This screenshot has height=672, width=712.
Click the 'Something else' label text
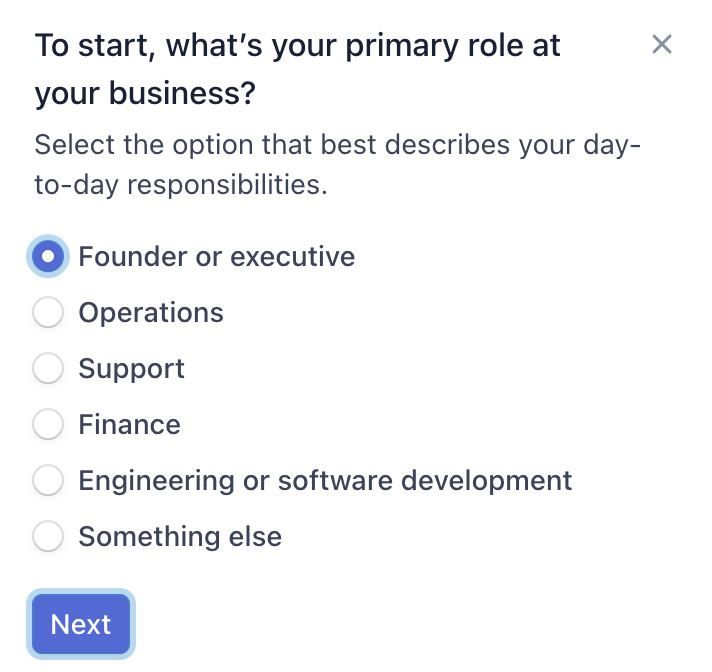coord(180,536)
